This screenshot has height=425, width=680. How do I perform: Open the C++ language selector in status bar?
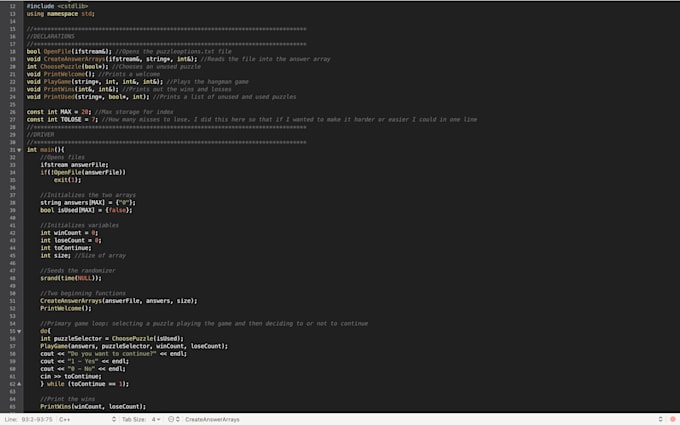tap(87, 419)
